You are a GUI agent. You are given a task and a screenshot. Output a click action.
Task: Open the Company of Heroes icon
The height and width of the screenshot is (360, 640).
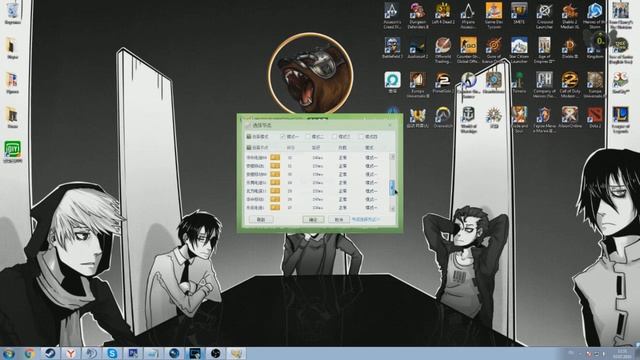point(544,84)
